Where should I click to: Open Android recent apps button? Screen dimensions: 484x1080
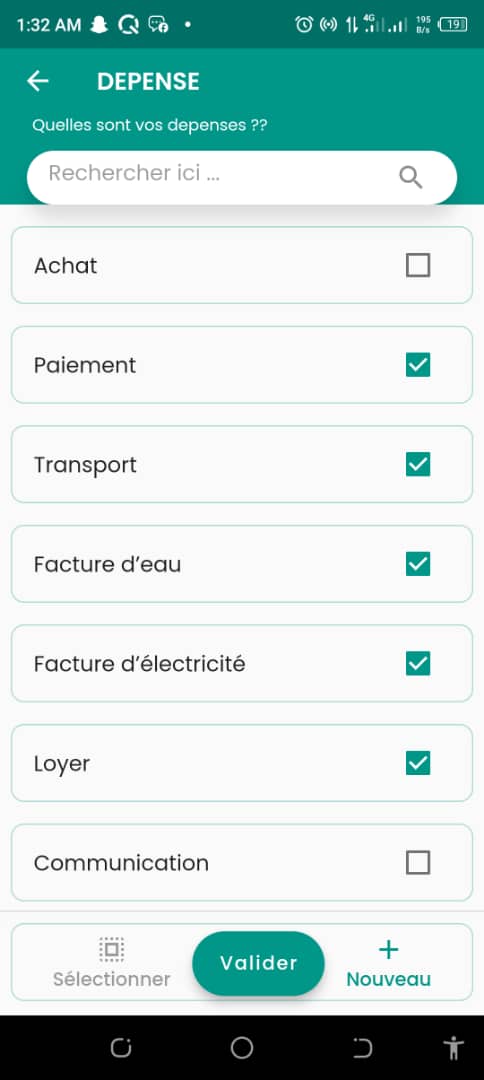[121, 1048]
